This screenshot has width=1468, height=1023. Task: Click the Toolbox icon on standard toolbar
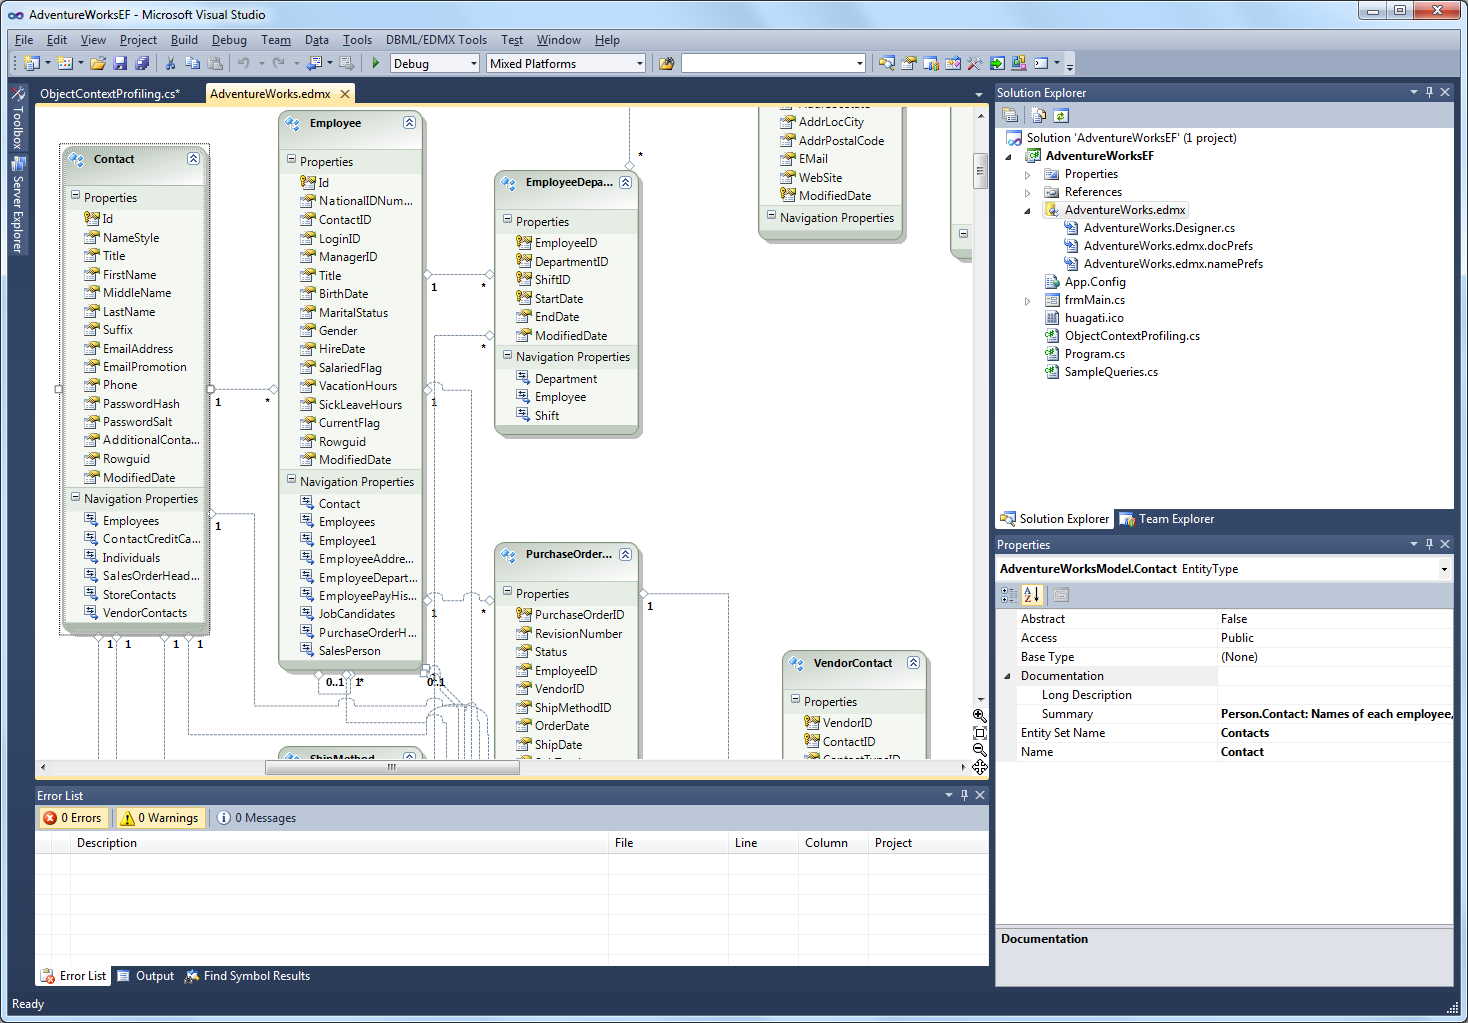click(x=975, y=63)
